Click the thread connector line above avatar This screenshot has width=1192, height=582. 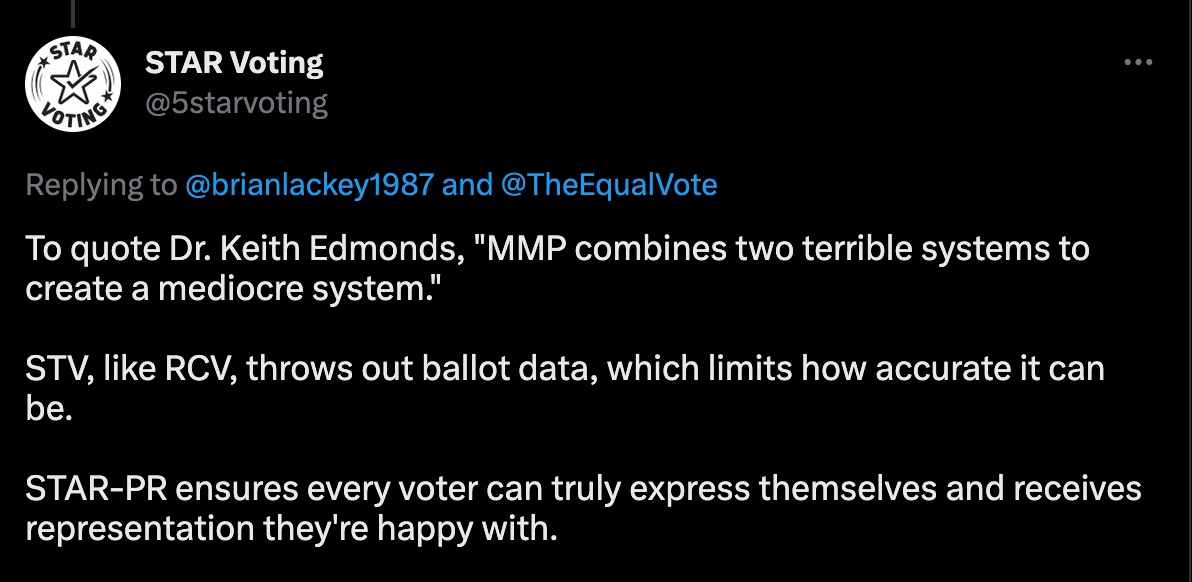[73, 12]
